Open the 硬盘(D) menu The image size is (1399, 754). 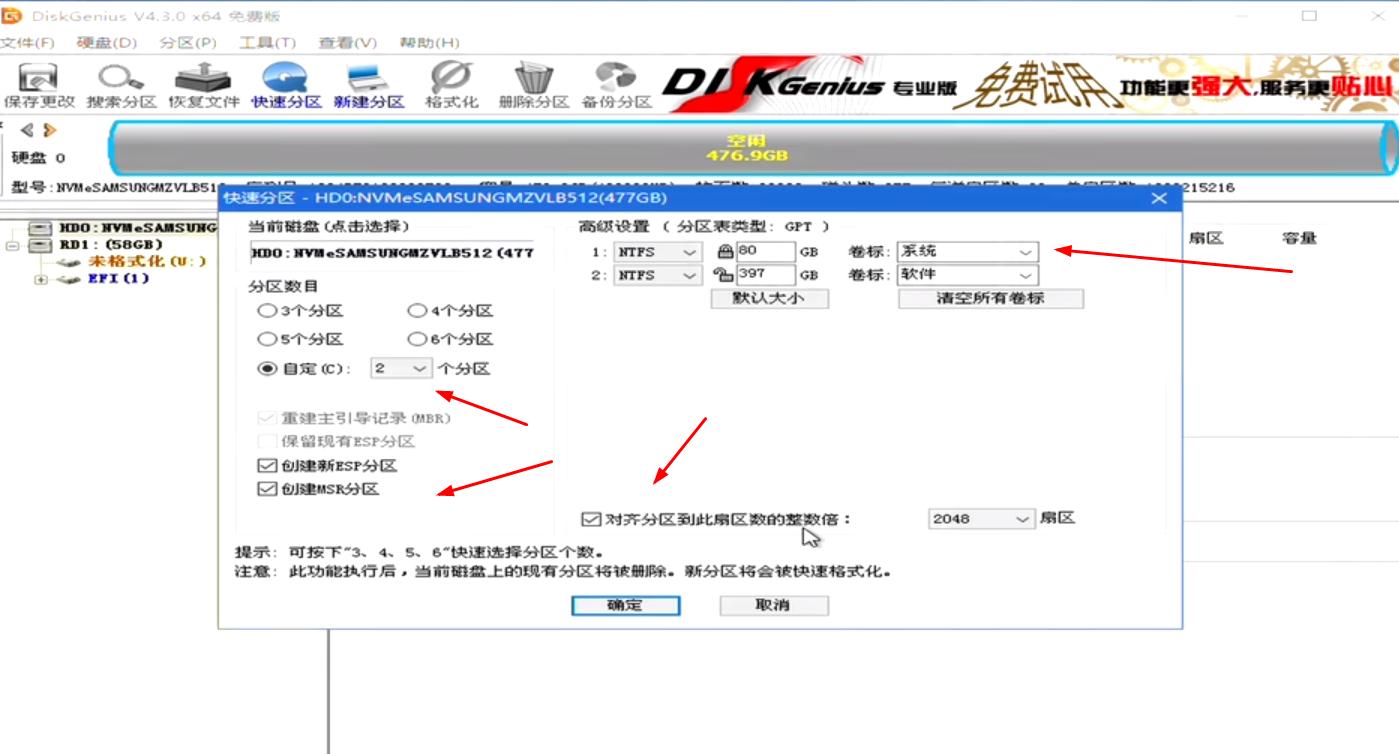107,43
